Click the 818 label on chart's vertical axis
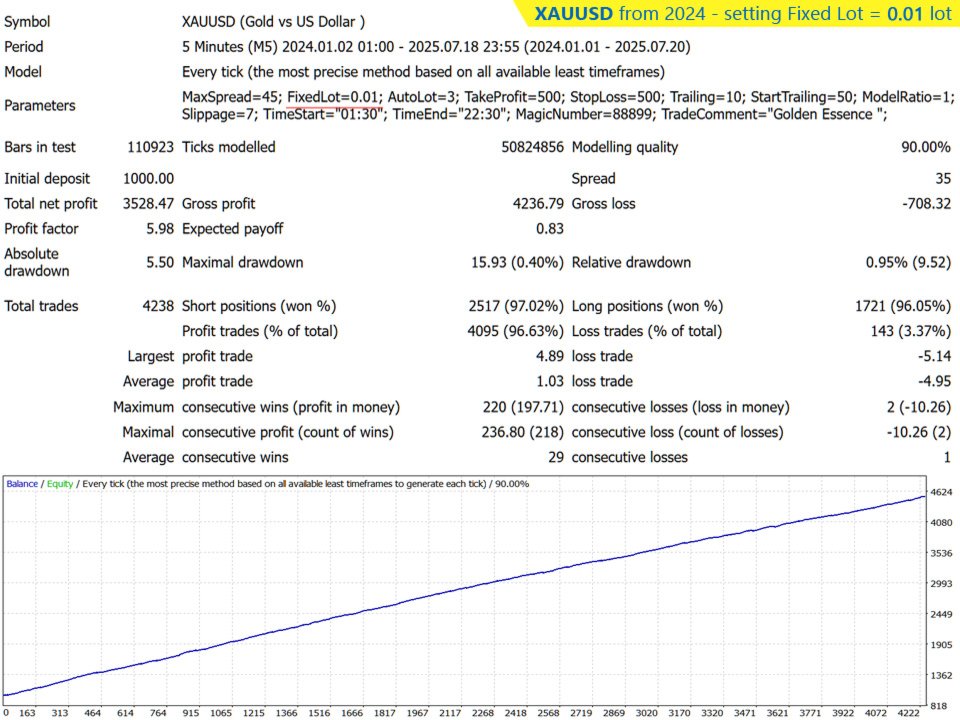The width and height of the screenshot is (960, 720). tap(939, 706)
